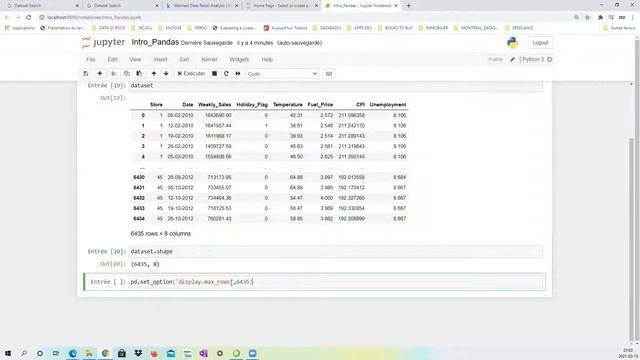Rename the notebook title Intro_Pandas
Viewport: 640px width, 360px height.
tap(155, 42)
